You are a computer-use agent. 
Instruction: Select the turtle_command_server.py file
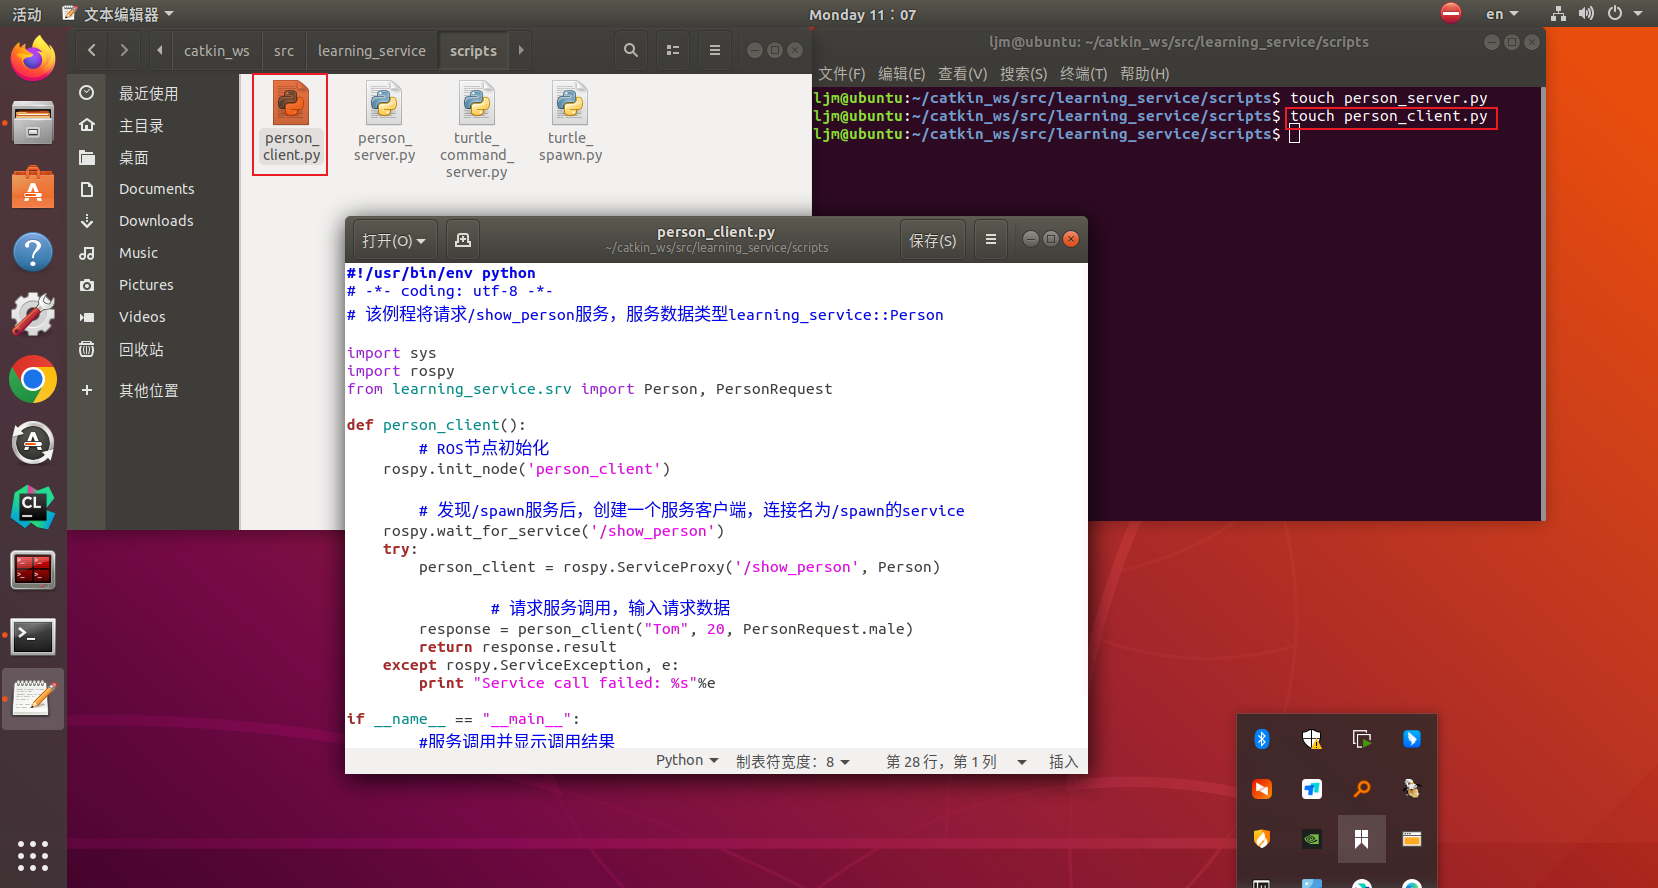(477, 130)
